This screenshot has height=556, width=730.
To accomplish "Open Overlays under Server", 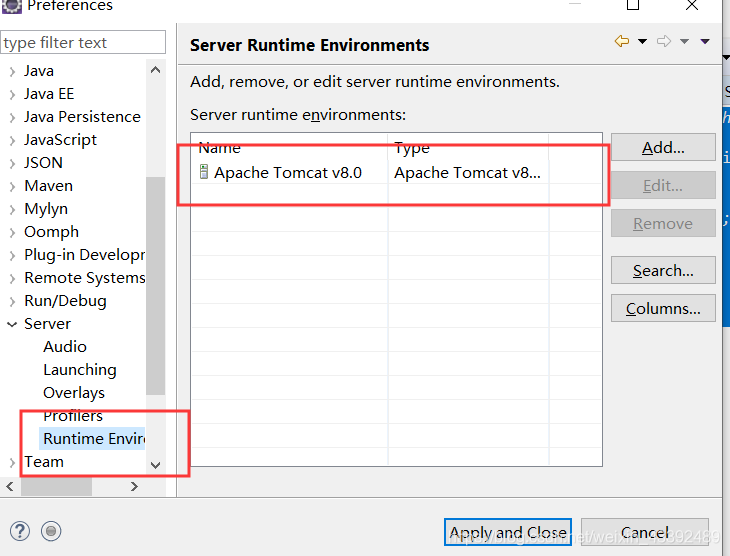I will click(x=74, y=393).
